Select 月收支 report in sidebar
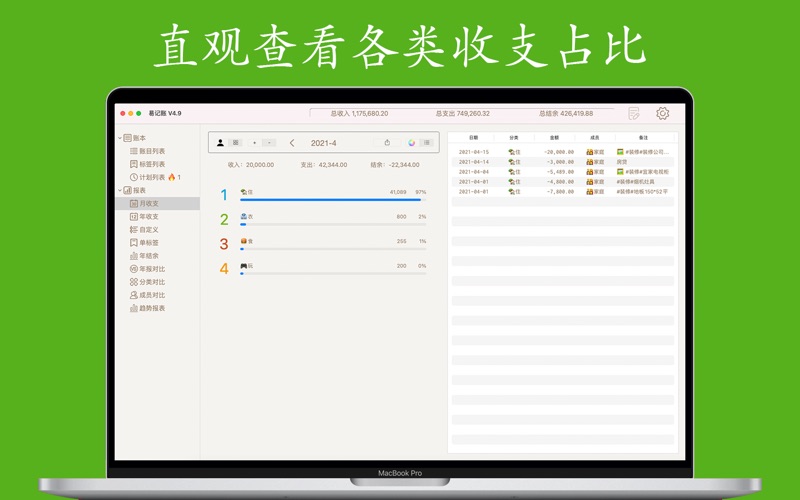The image size is (800, 500). [x=157, y=204]
